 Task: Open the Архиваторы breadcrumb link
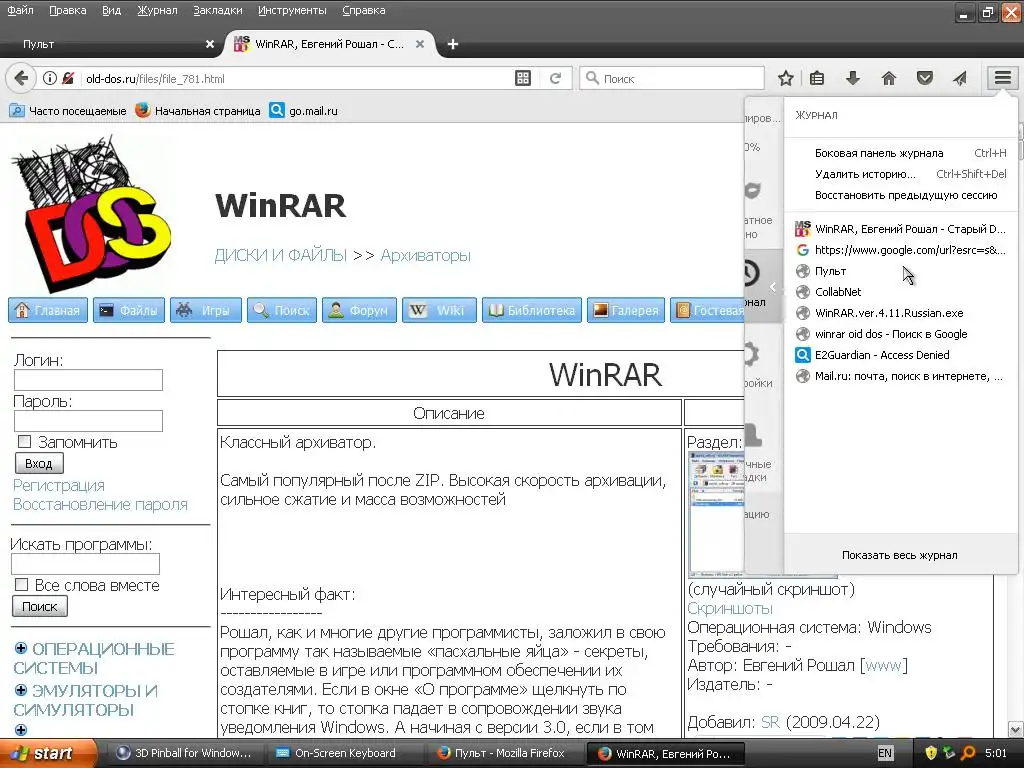pyautogui.click(x=426, y=255)
